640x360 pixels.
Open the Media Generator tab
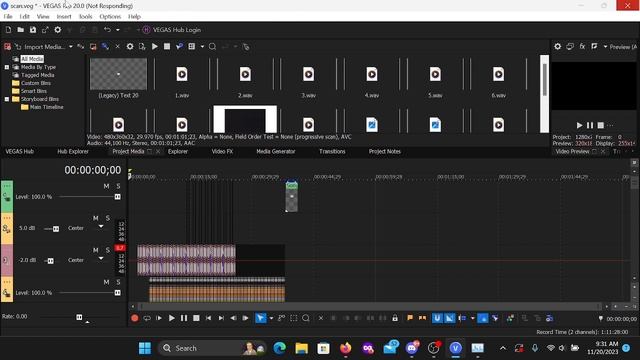[x=276, y=151]
